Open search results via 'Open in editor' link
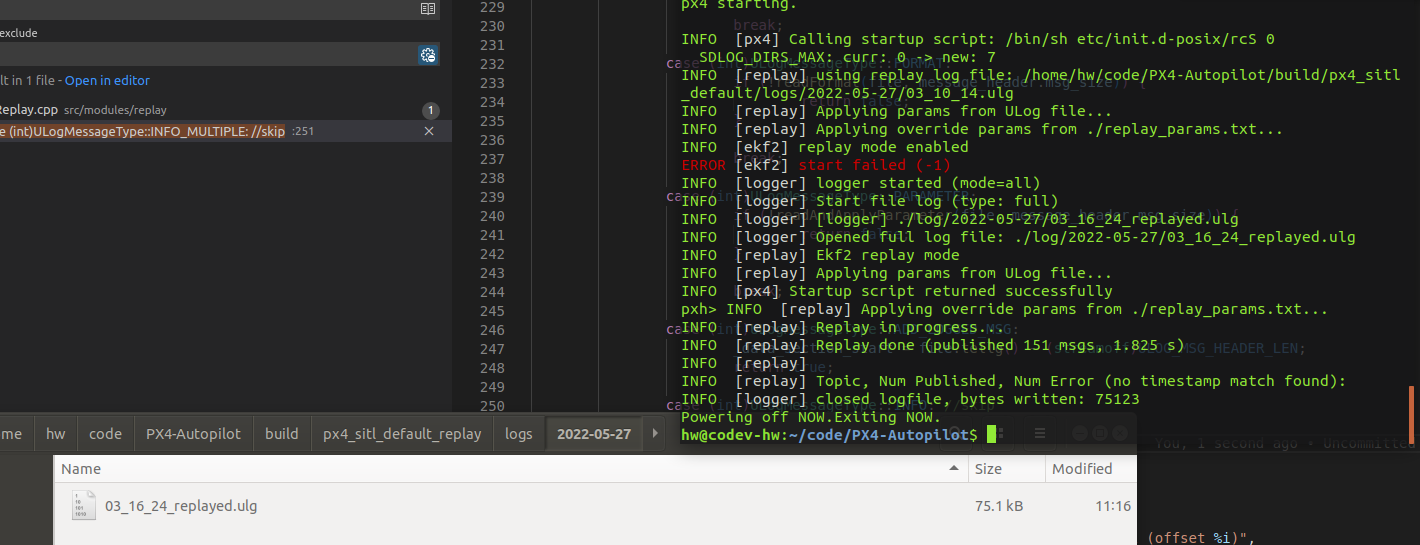This screenshot has width=1420, height=545. (x=107, y=80)
